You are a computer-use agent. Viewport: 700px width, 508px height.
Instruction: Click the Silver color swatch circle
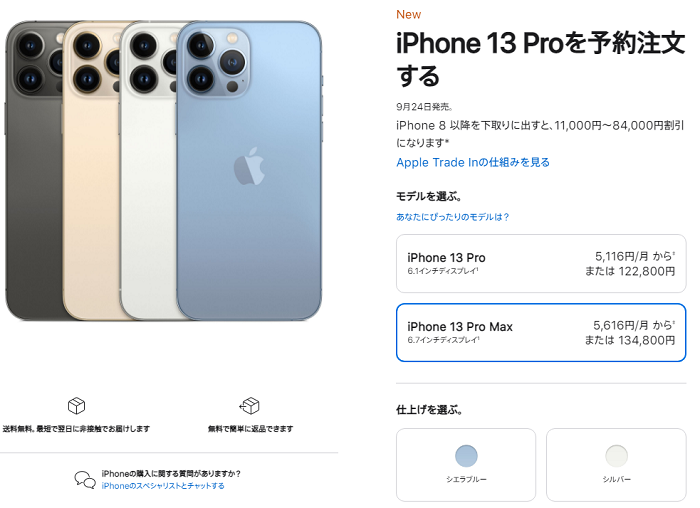(x=617, y=456)
